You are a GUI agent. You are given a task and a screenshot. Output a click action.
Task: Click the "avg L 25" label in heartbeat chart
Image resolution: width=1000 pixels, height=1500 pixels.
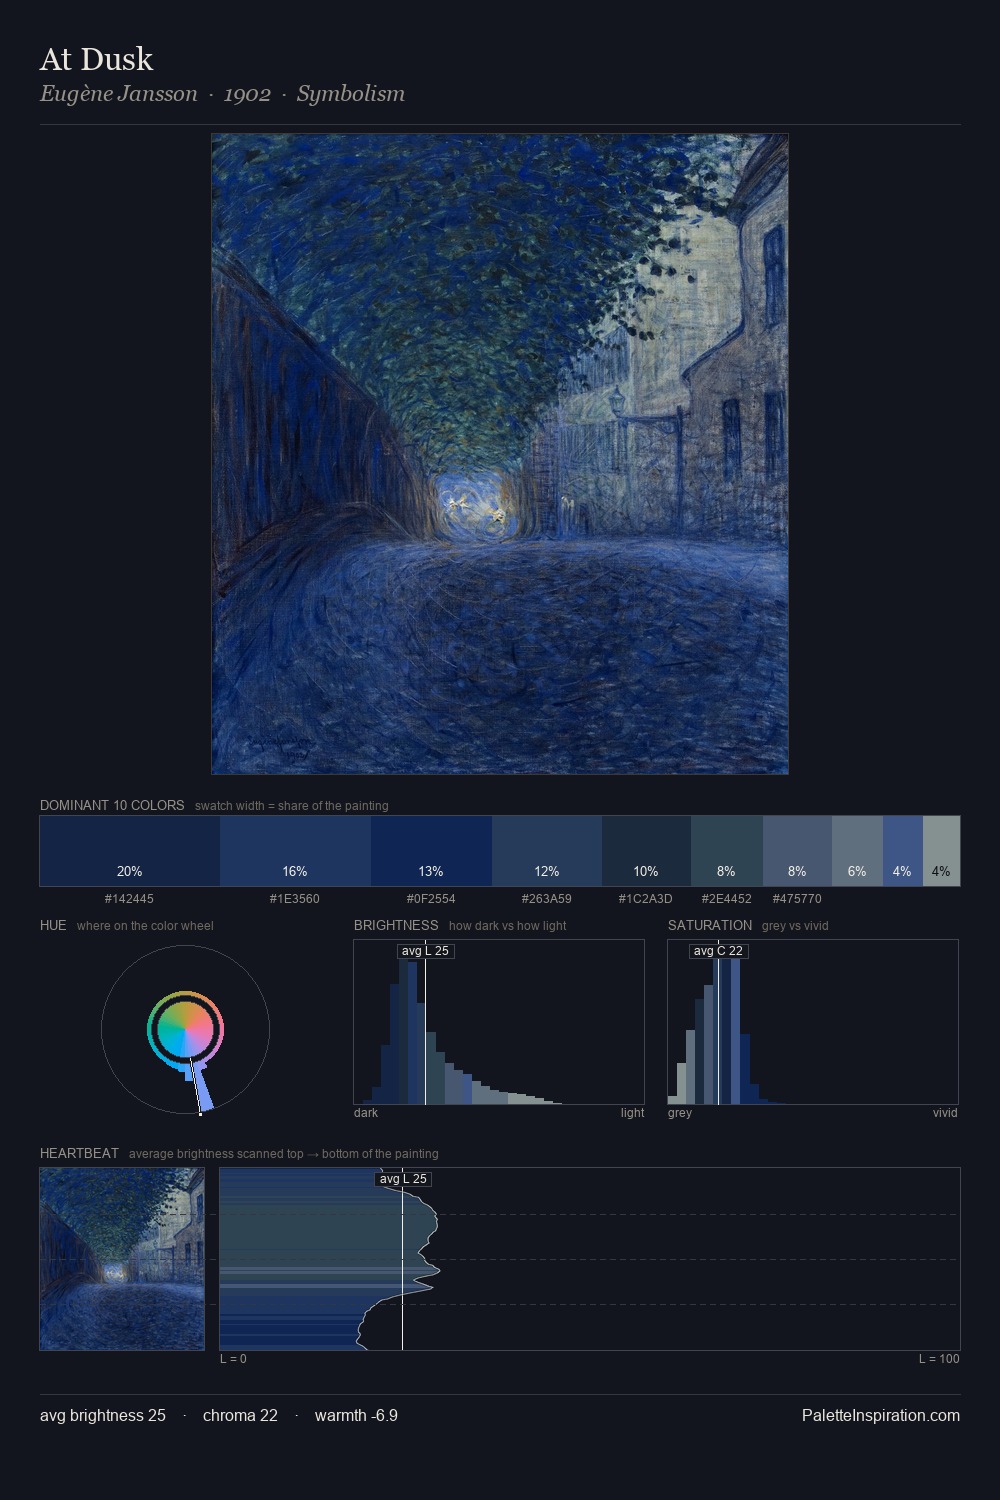pyautogui.click(x=403, y=1179)
